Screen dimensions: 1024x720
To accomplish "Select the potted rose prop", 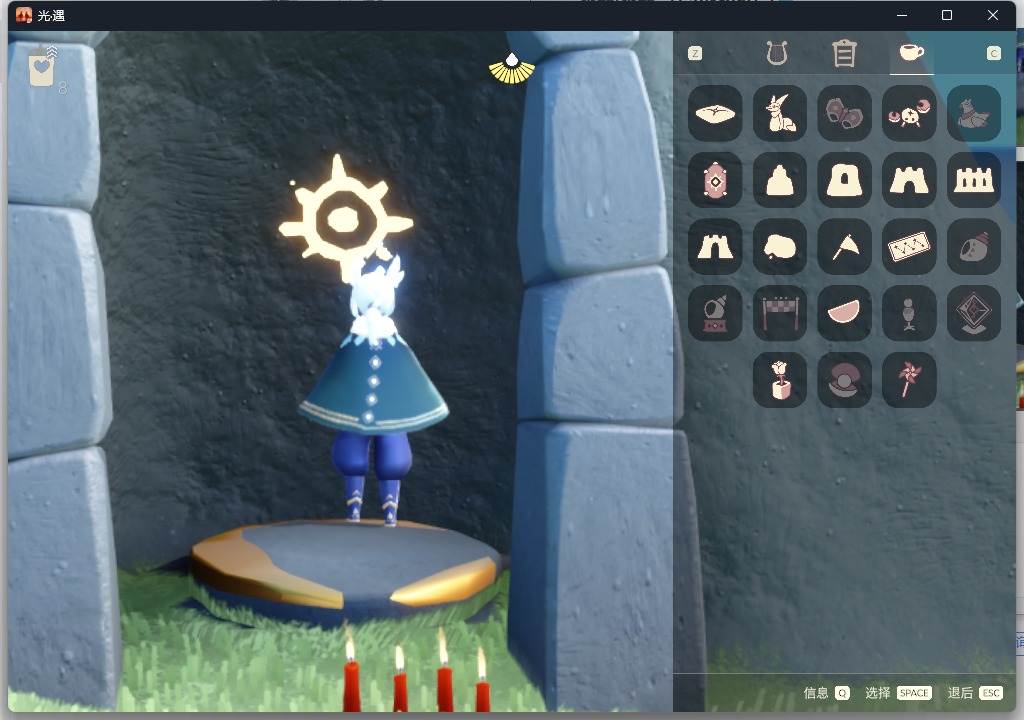I will 780,380.
